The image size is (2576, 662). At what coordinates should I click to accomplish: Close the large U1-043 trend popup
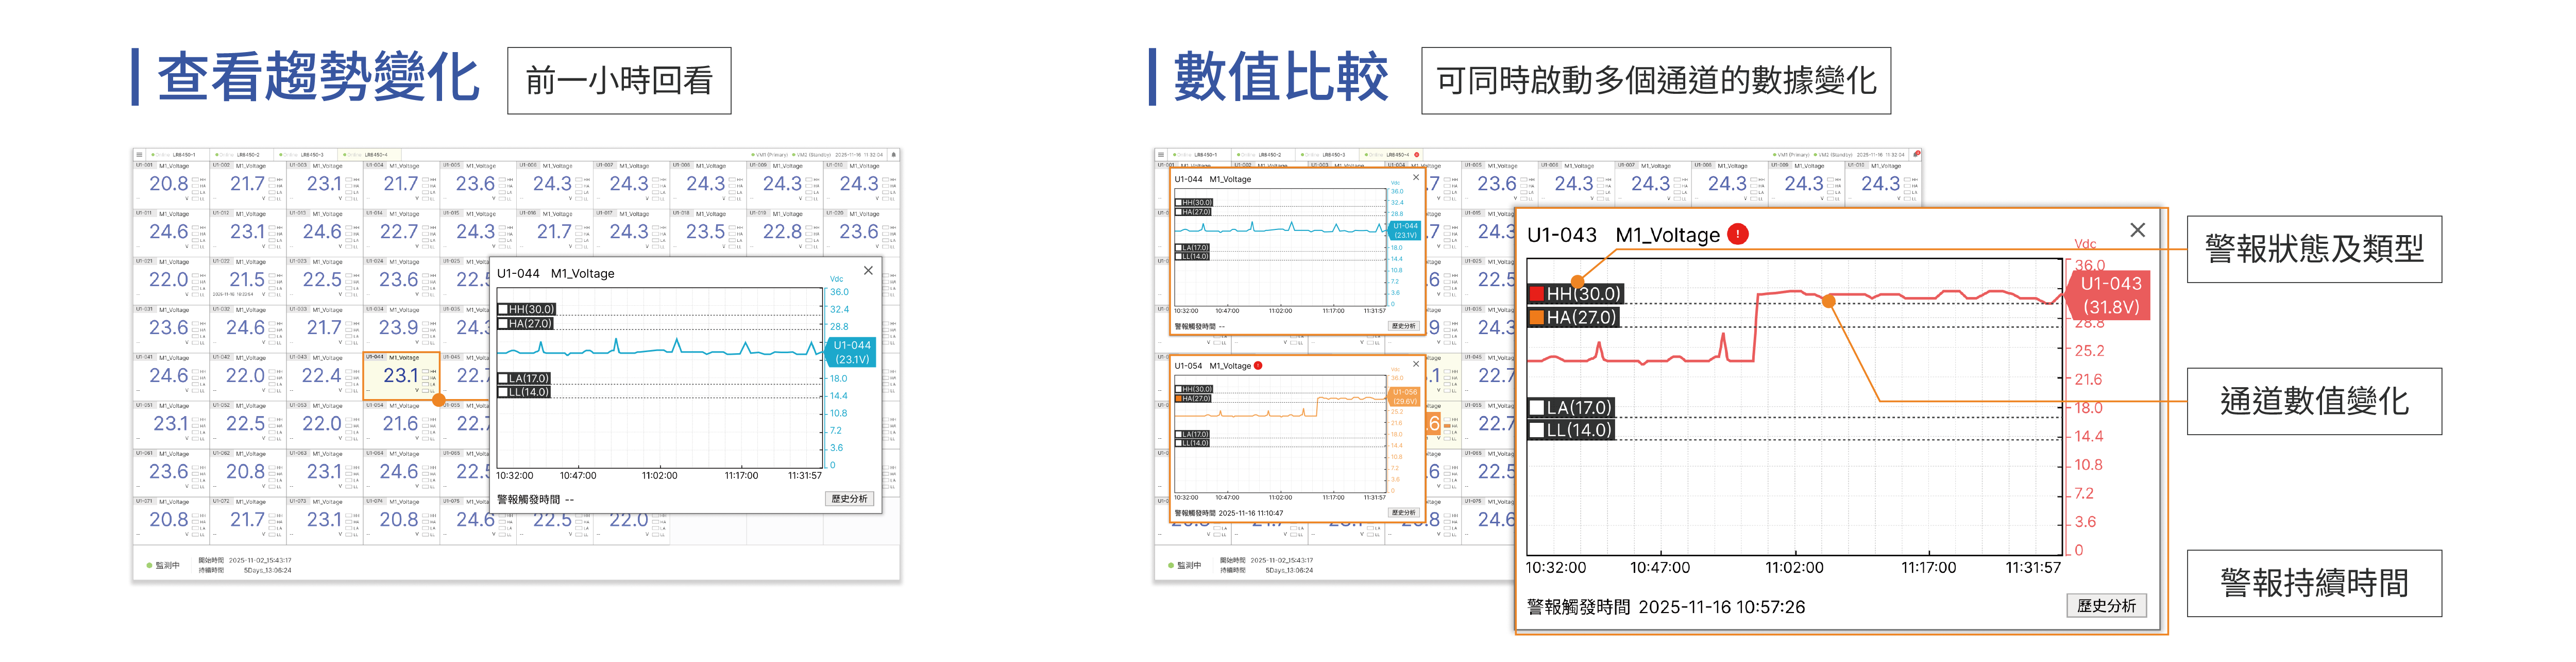(x=2138, y=230)
